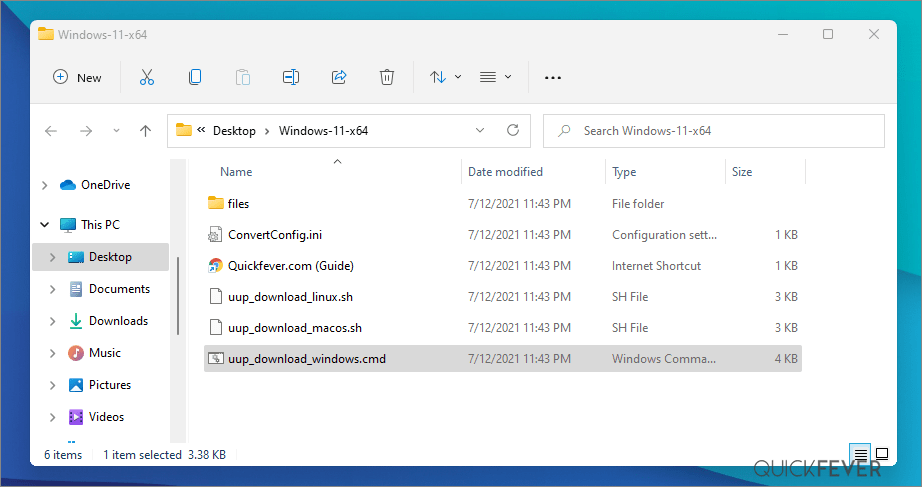Screen dimensions: 922x487
Task: Select the files folder icon
Action: (x=216, y=203)
